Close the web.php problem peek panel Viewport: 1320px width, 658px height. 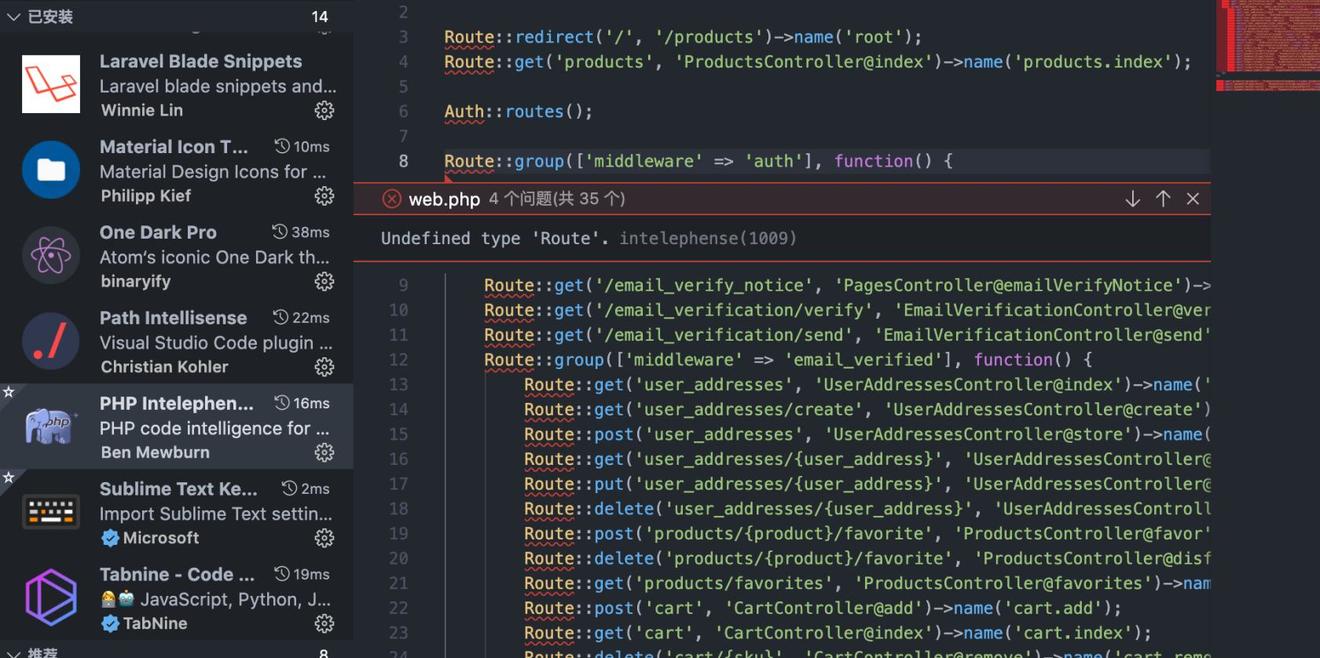(1193, 199)
